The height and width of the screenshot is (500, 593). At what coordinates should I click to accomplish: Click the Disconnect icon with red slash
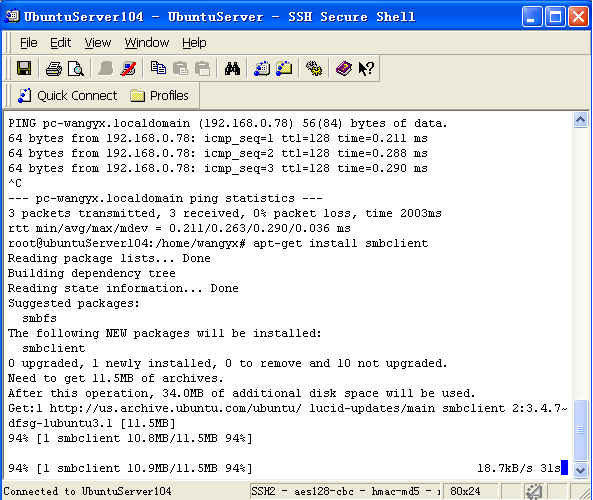[128, 69]
